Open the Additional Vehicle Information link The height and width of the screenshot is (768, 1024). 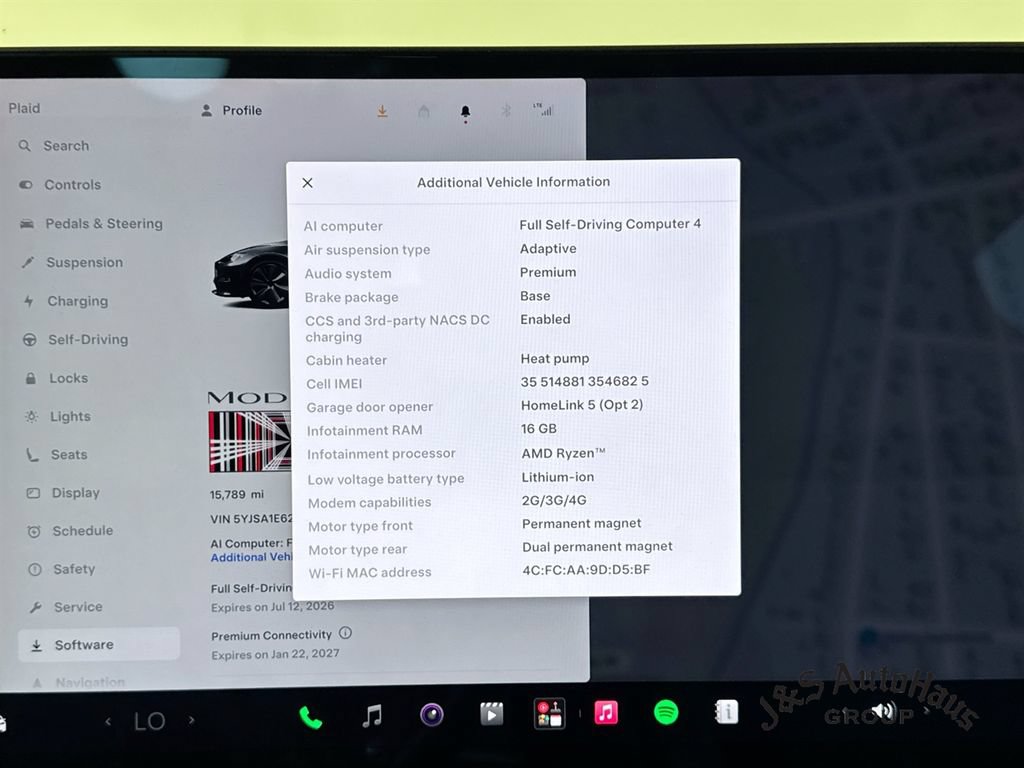(x=251, y=557)
